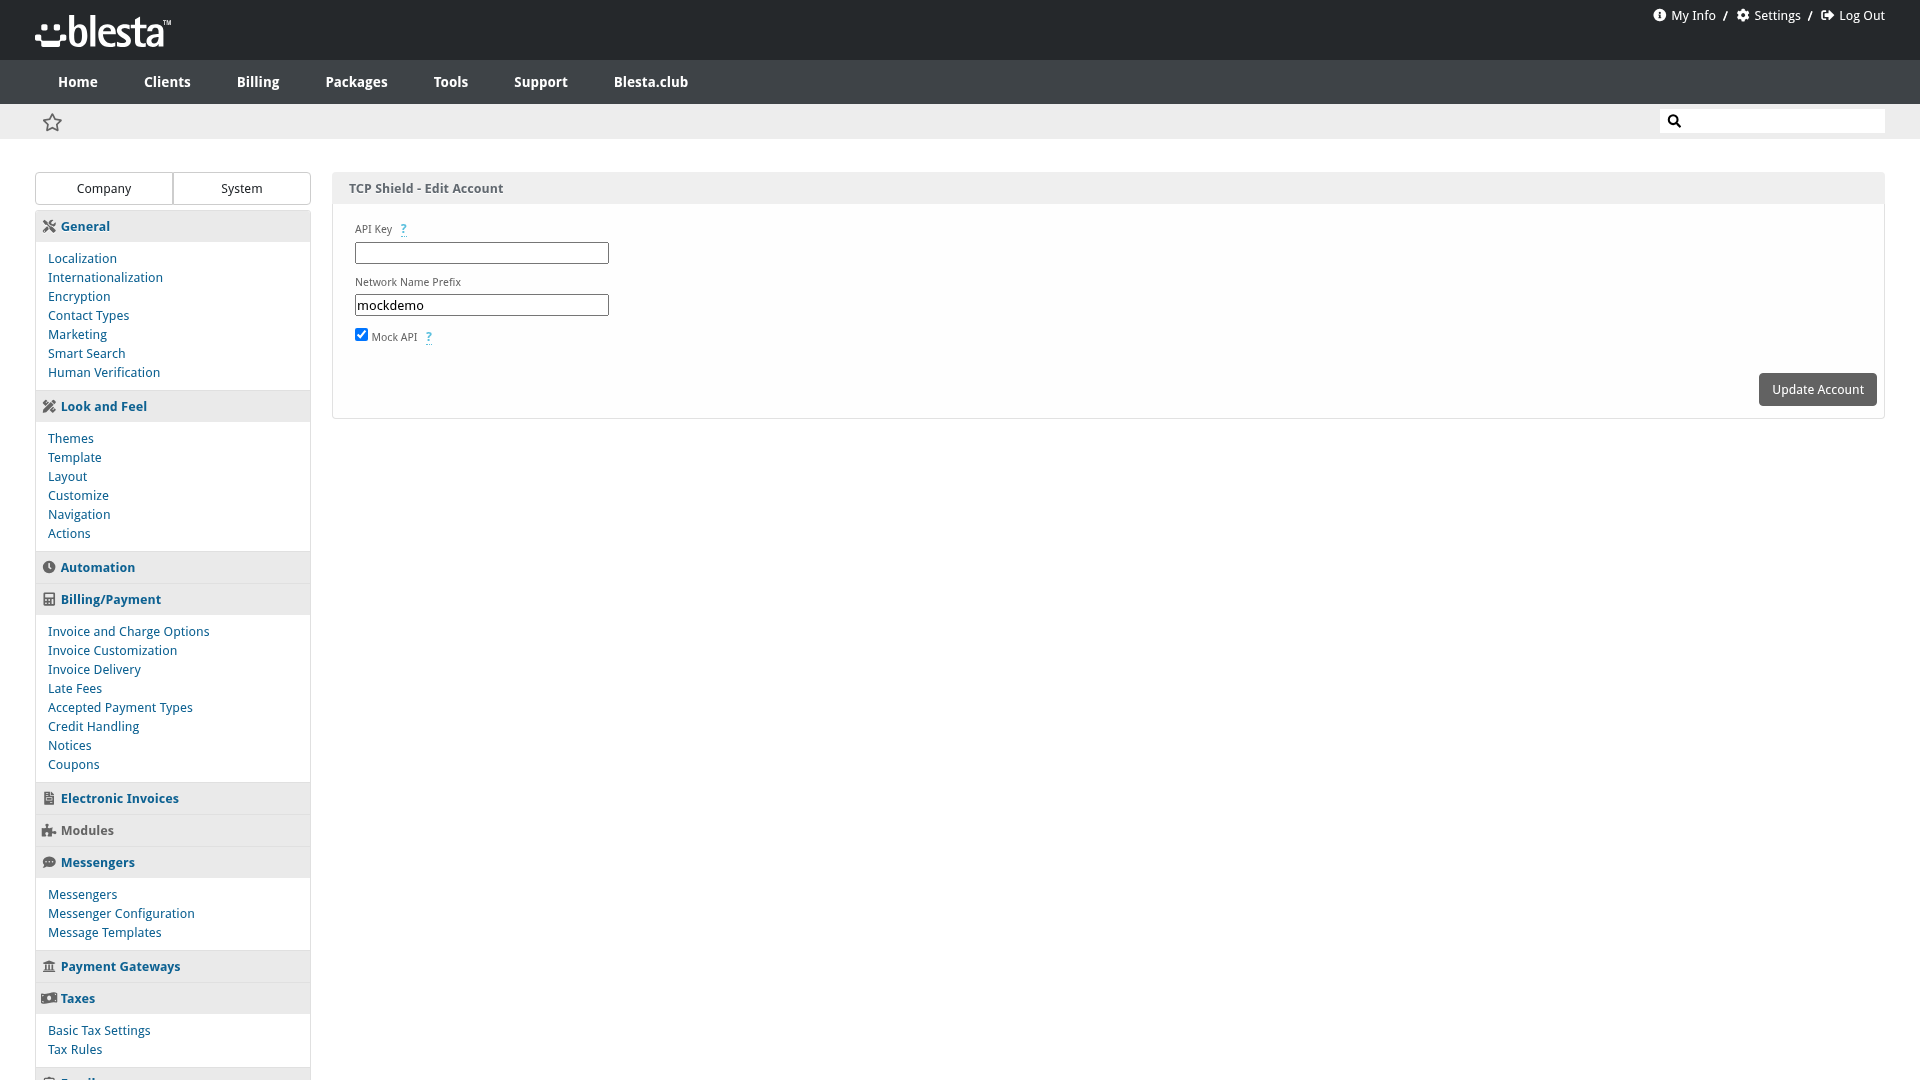
Task: Switch to the System tab
Action: tap(242, 188)
